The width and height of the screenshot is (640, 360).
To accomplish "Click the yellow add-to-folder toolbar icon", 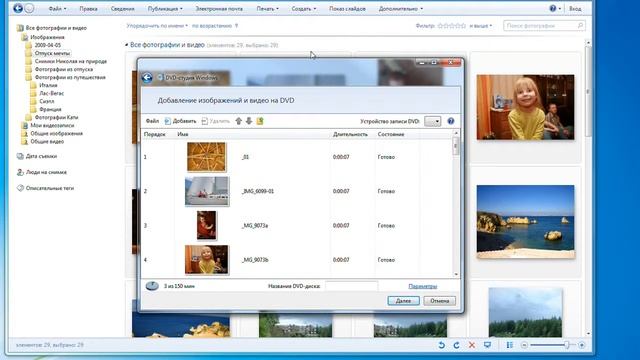I will [260, 121].
